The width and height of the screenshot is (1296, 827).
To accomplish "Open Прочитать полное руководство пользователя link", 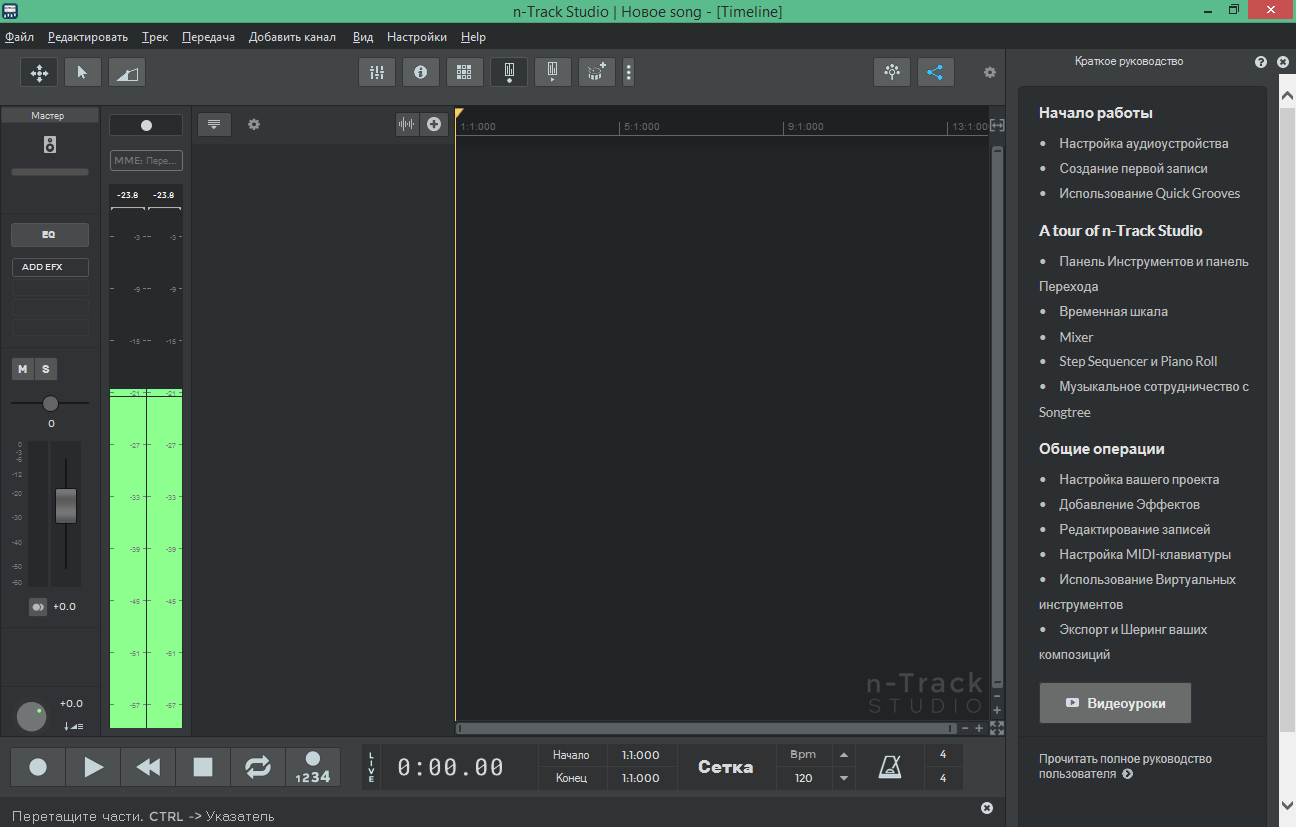I will click(x=1125, y=766).
